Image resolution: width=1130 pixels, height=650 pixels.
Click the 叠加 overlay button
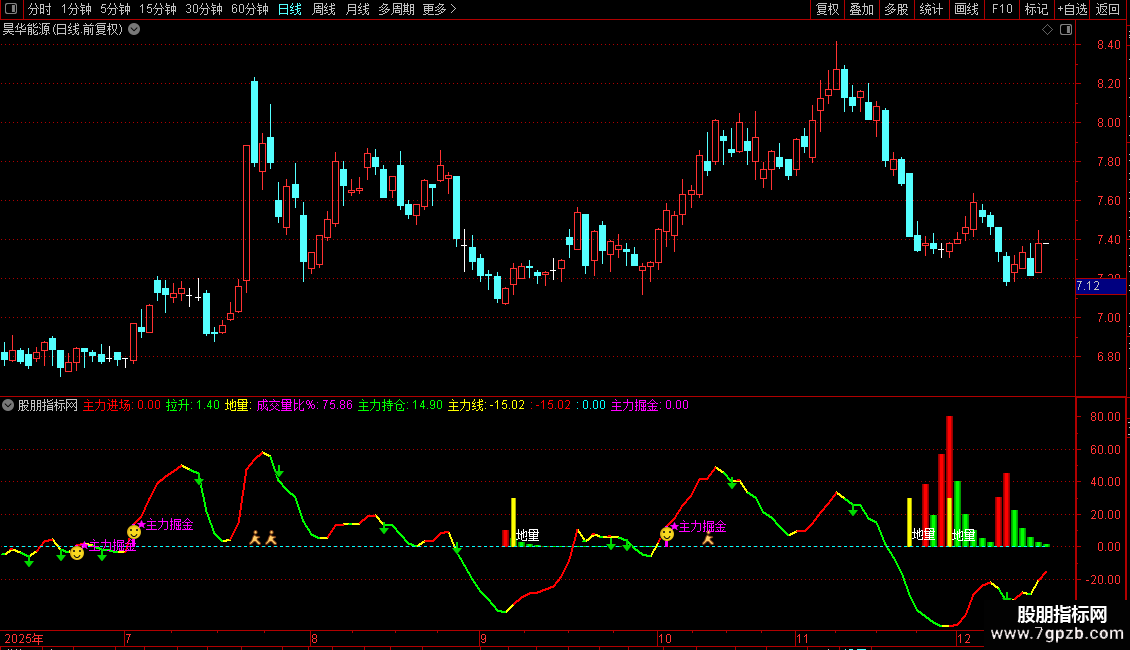[x=861, y=9]
